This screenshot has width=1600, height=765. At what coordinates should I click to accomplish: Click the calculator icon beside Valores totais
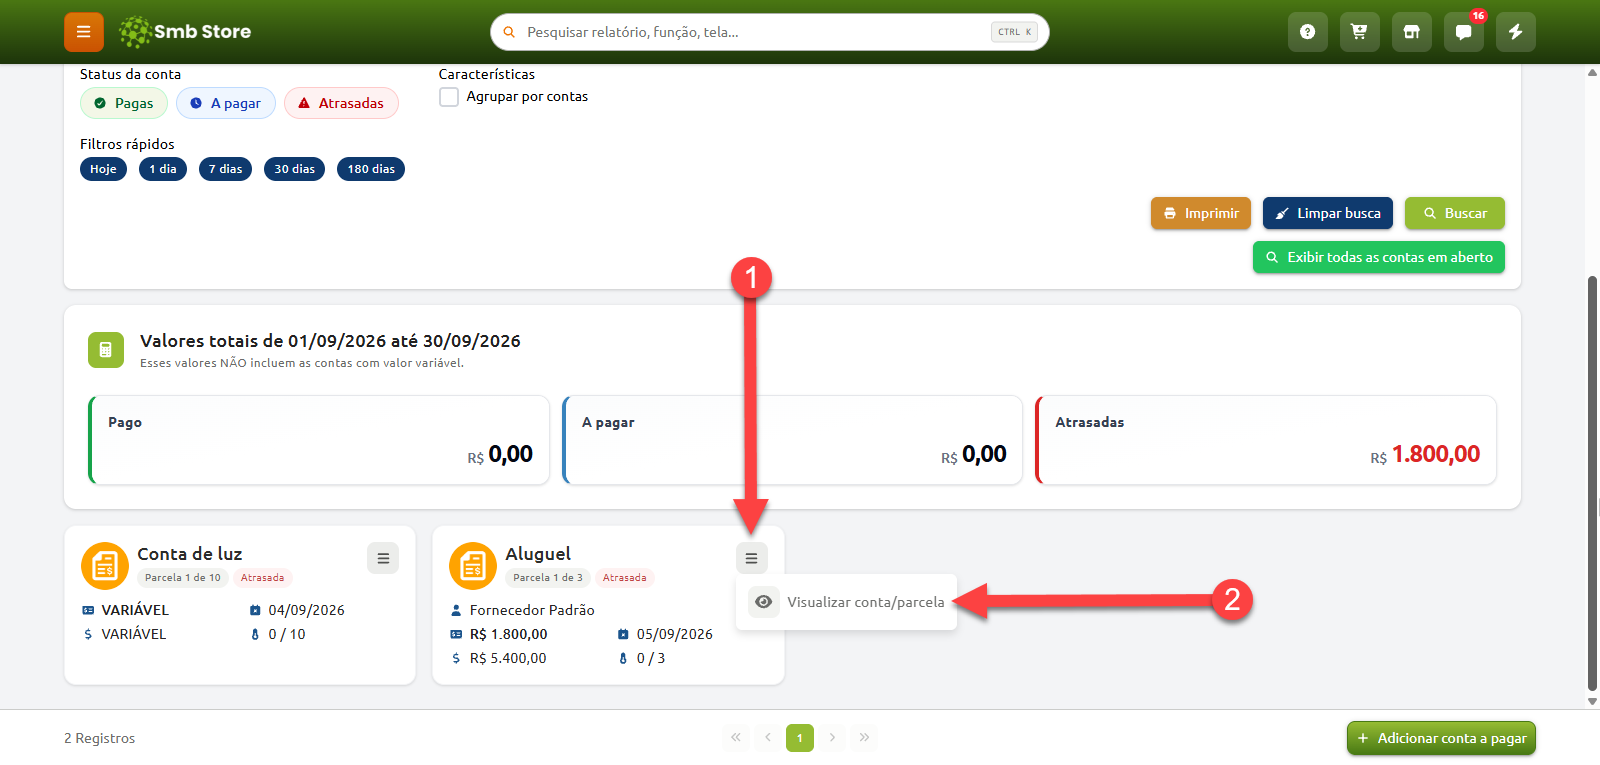106,350
